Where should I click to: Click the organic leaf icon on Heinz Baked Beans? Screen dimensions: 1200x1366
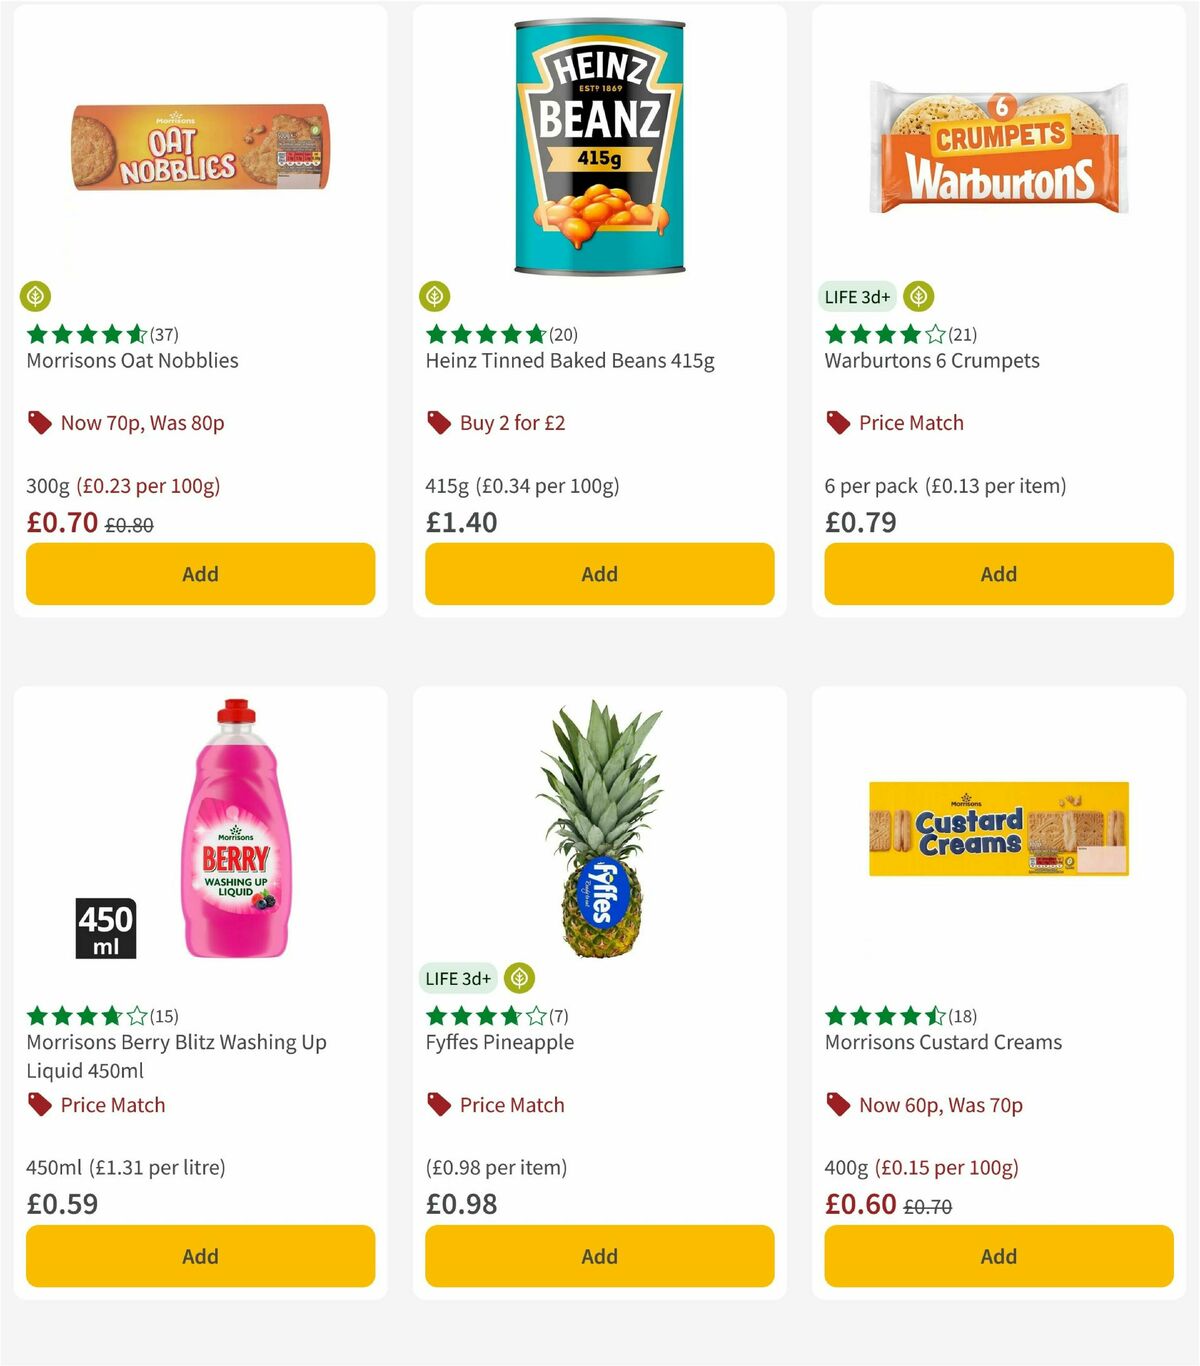coord(437,296)
